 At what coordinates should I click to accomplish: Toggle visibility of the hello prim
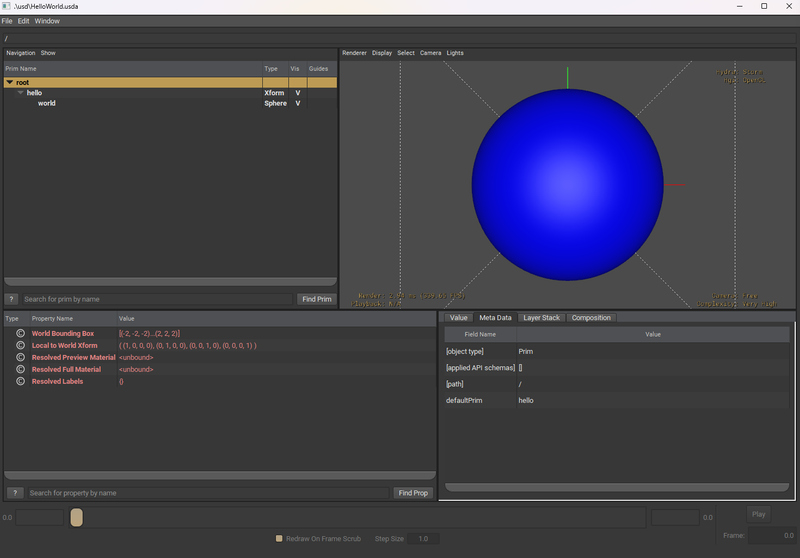pyautogui.click(x=297, y=92)
